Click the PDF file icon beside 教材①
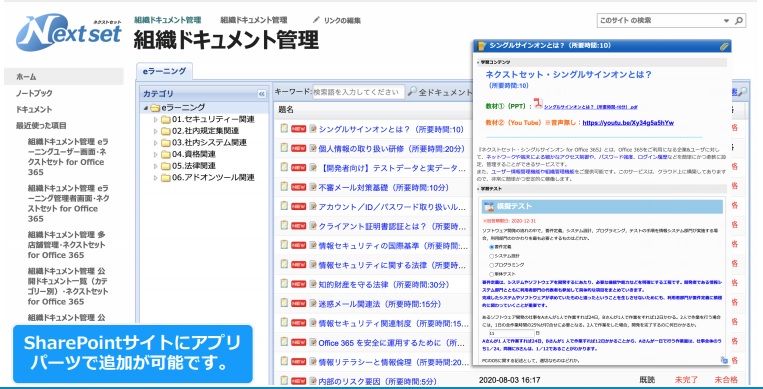The height and width of the screenshot is (389, 763). (538, 104)
